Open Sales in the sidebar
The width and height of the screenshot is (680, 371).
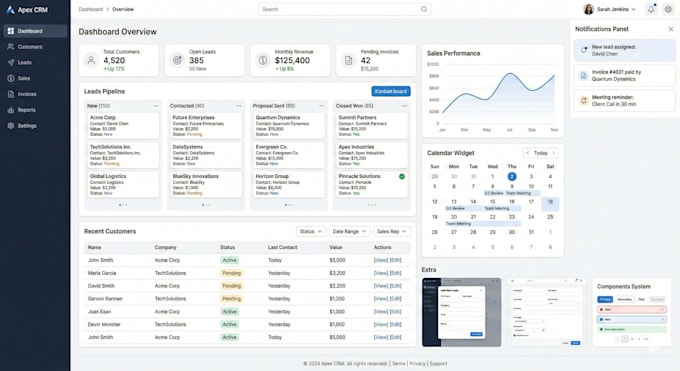point(35,78)
